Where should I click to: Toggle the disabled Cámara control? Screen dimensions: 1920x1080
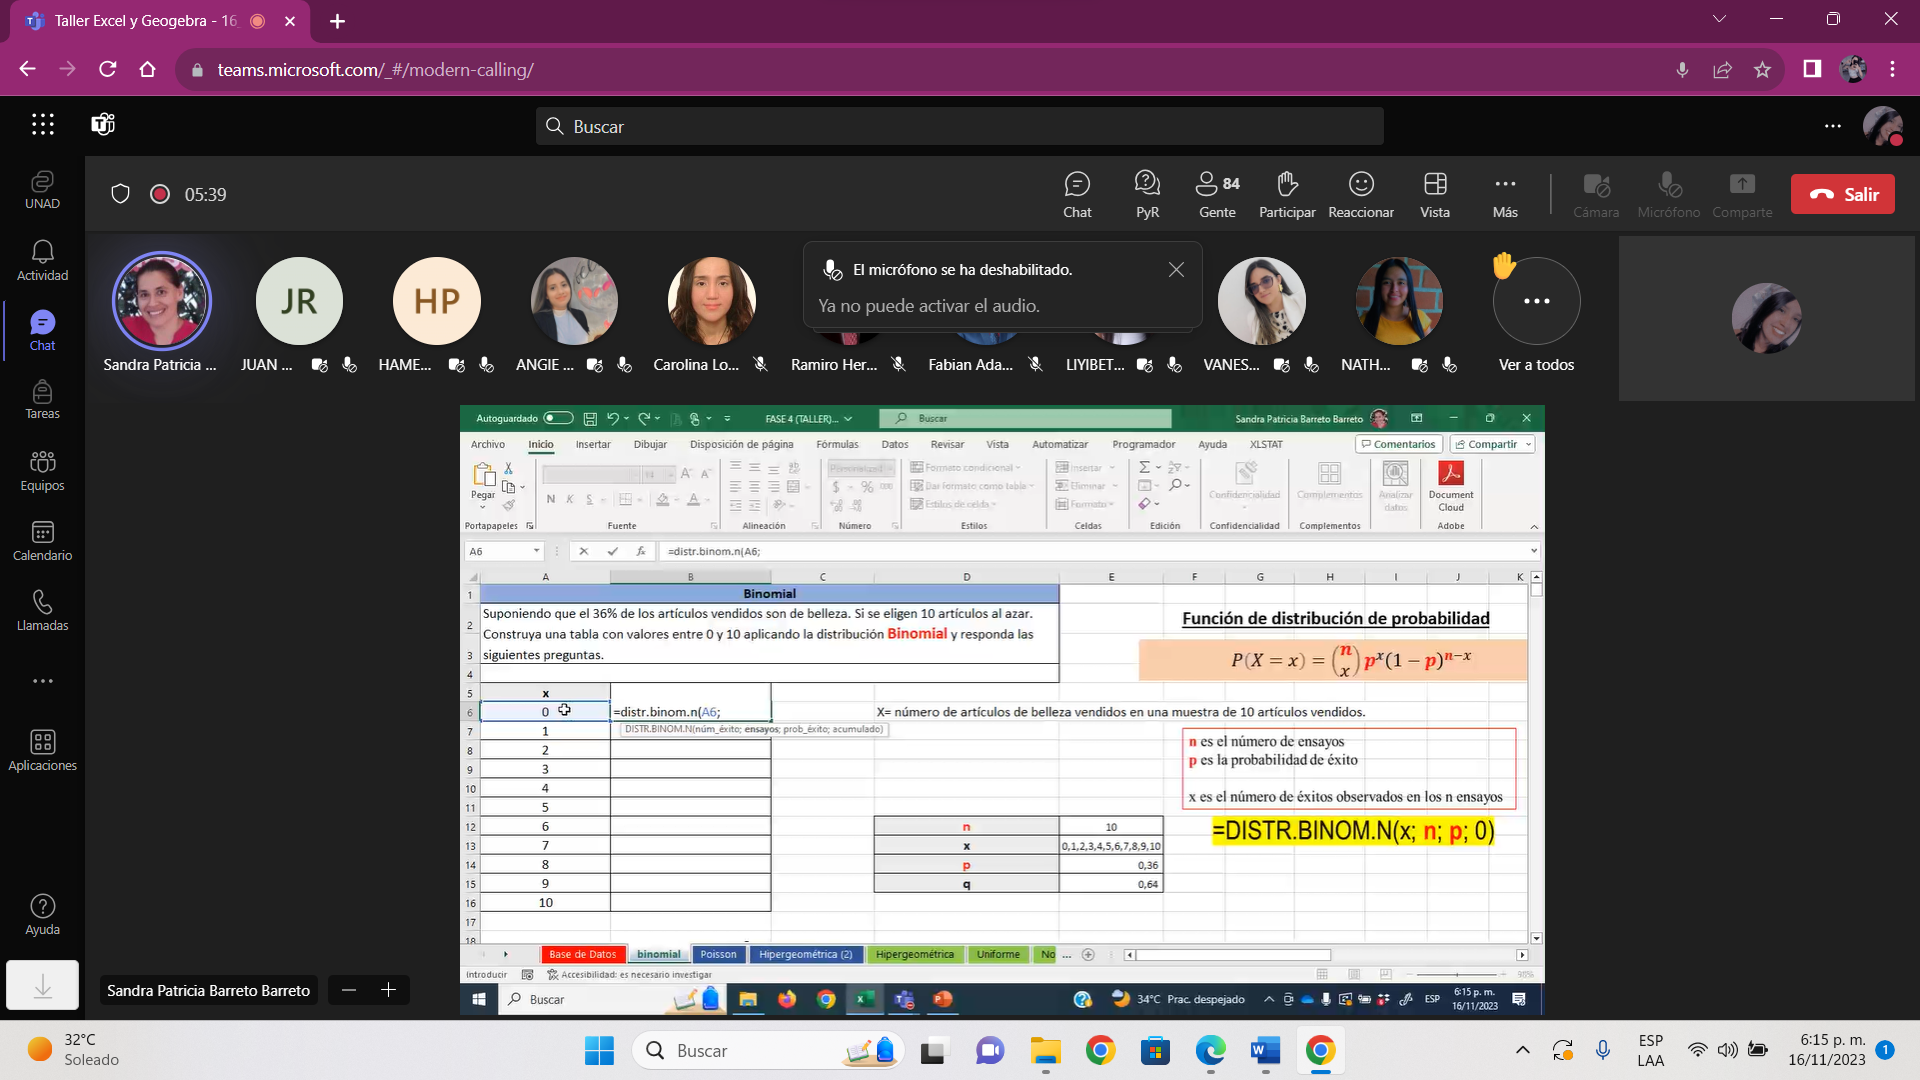[1596, 193]
